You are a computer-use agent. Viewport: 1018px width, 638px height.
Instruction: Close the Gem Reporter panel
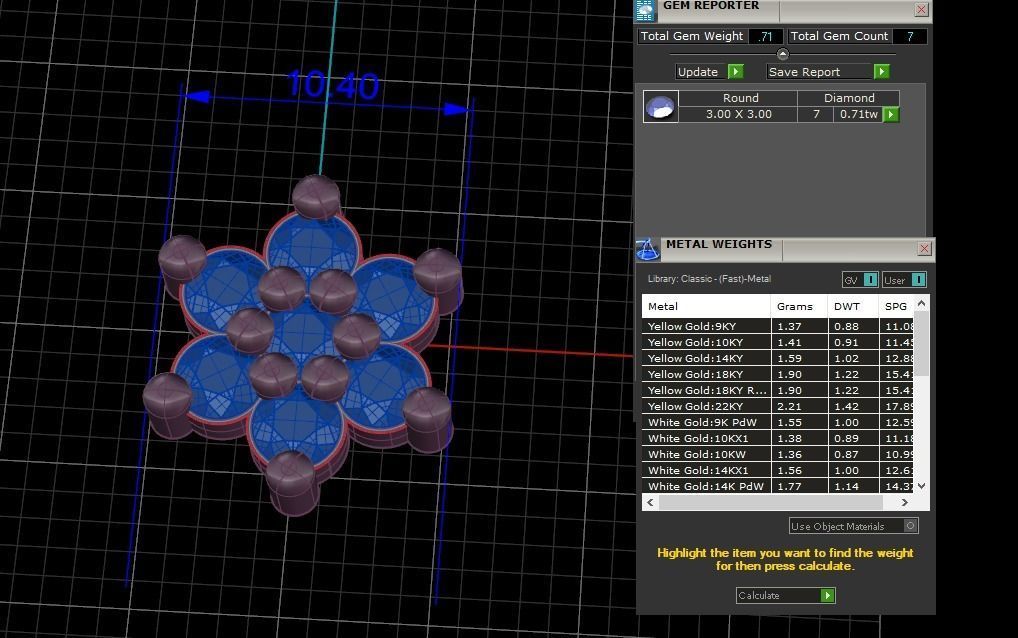(921, 10)
